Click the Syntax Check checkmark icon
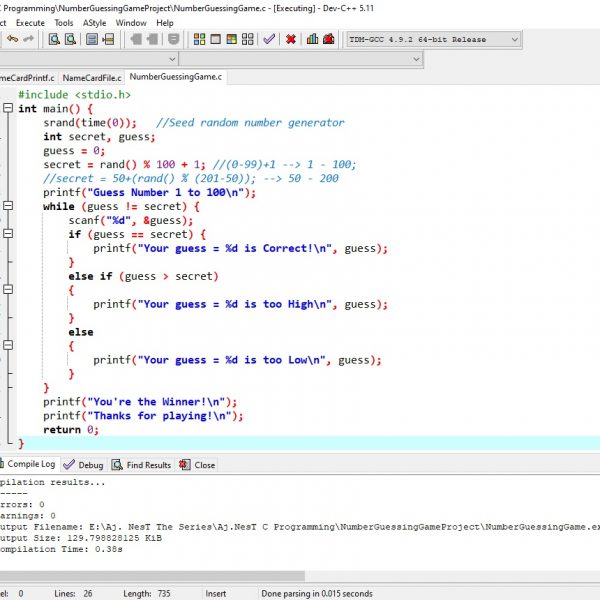 tap(269, 39)
